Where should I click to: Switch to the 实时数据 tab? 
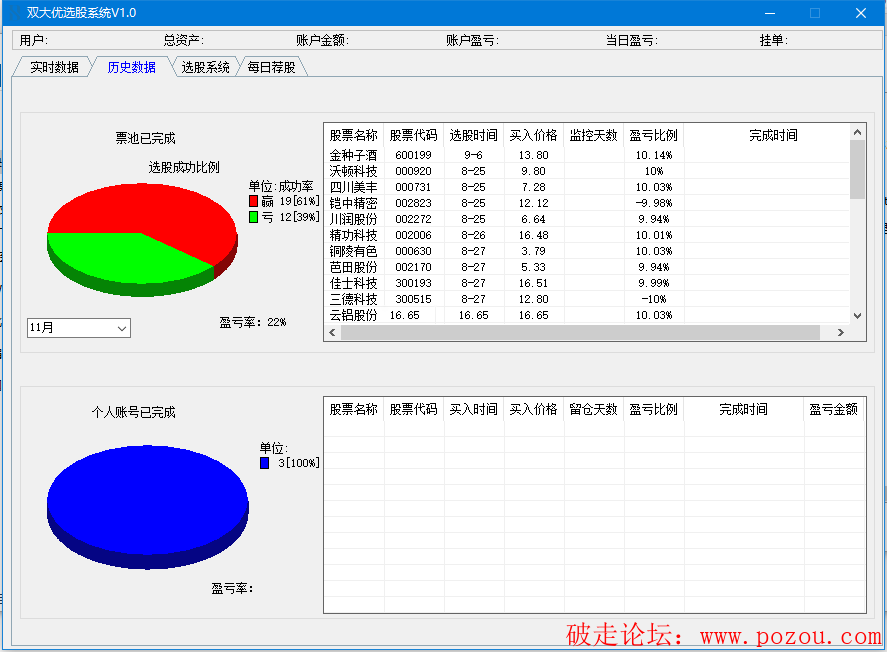(54, 67)
